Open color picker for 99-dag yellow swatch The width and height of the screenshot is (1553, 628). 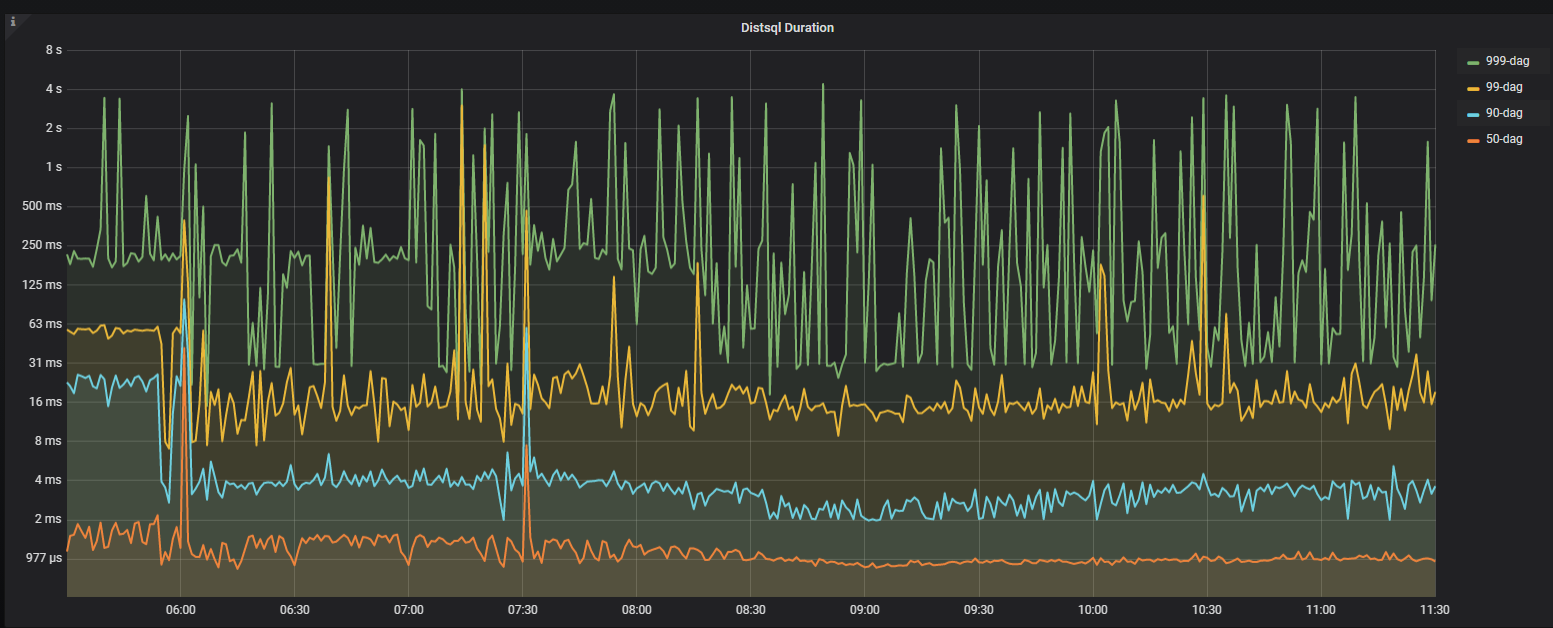[x=1473, y=88]
